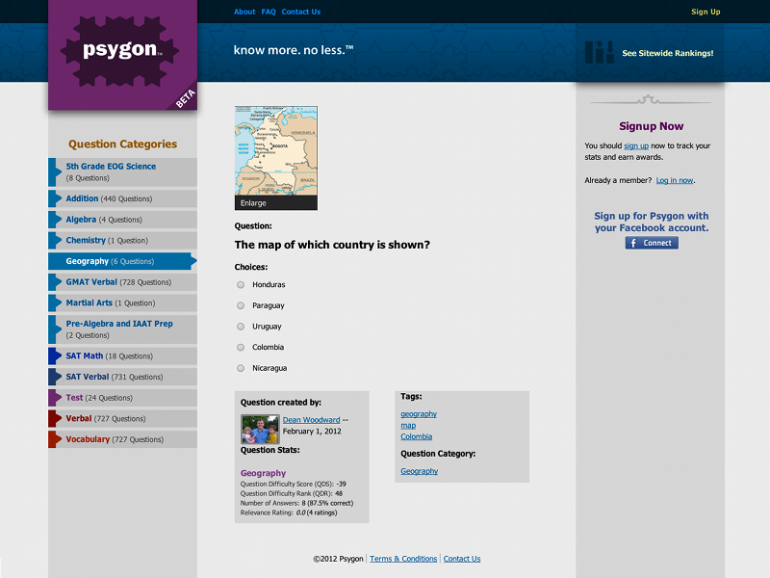Click the purple Geography stats heading
The height and width of the screenshot is (578, 770).
263,473
